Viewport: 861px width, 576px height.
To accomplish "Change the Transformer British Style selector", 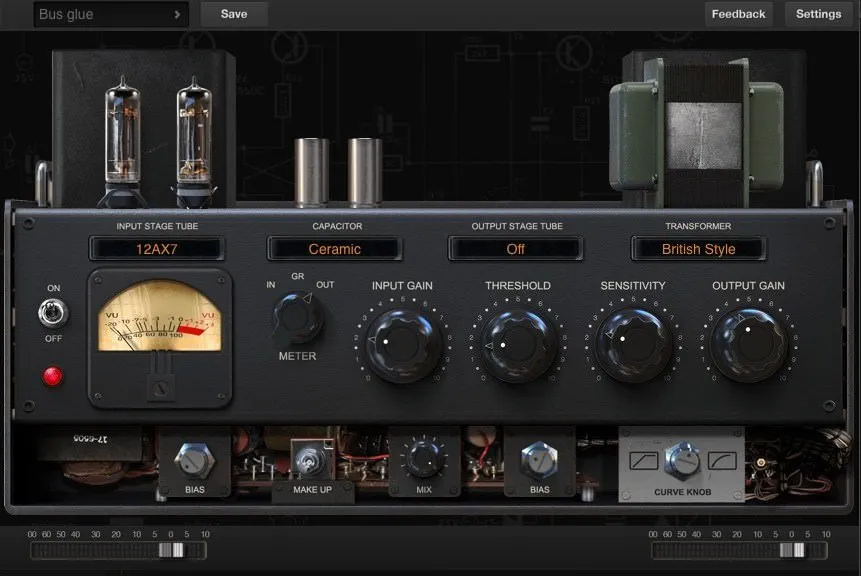I will click(x=698, y=249).
